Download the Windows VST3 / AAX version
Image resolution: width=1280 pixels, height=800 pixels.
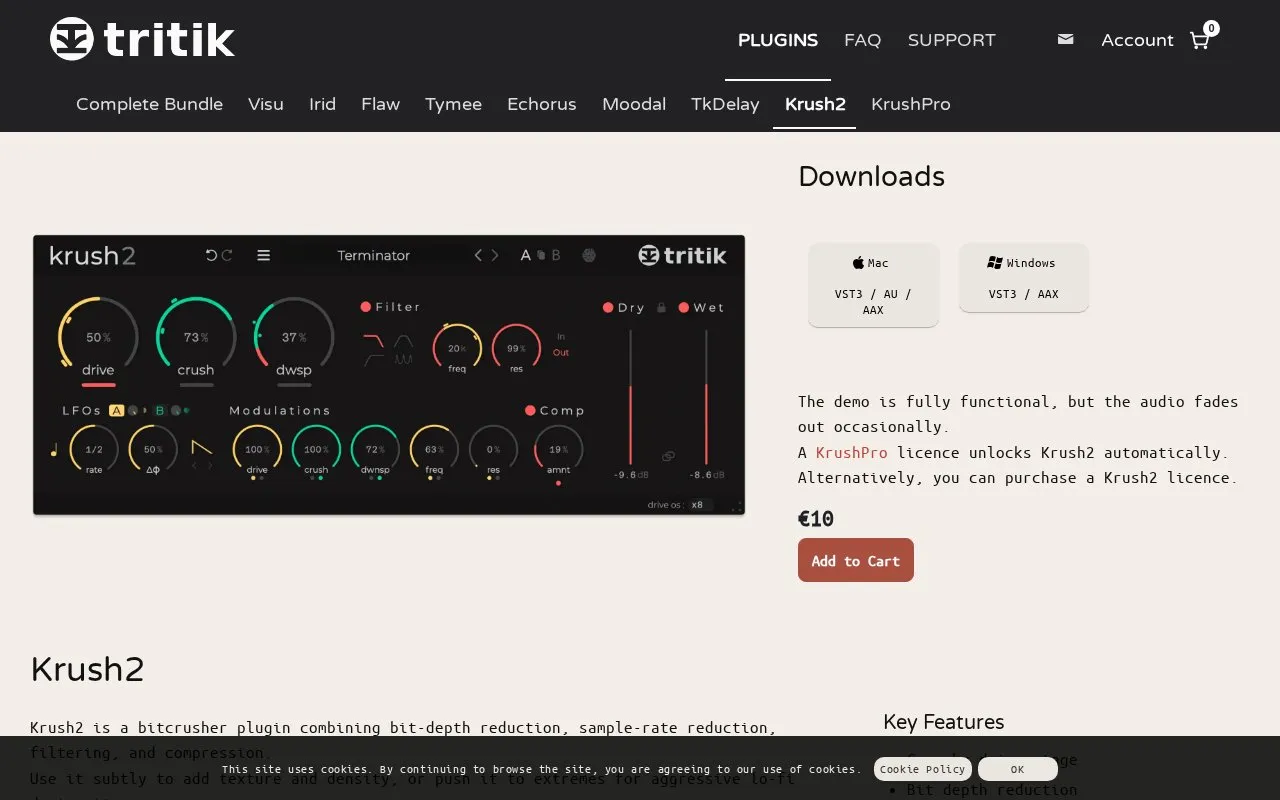(x=1023, y=277)
